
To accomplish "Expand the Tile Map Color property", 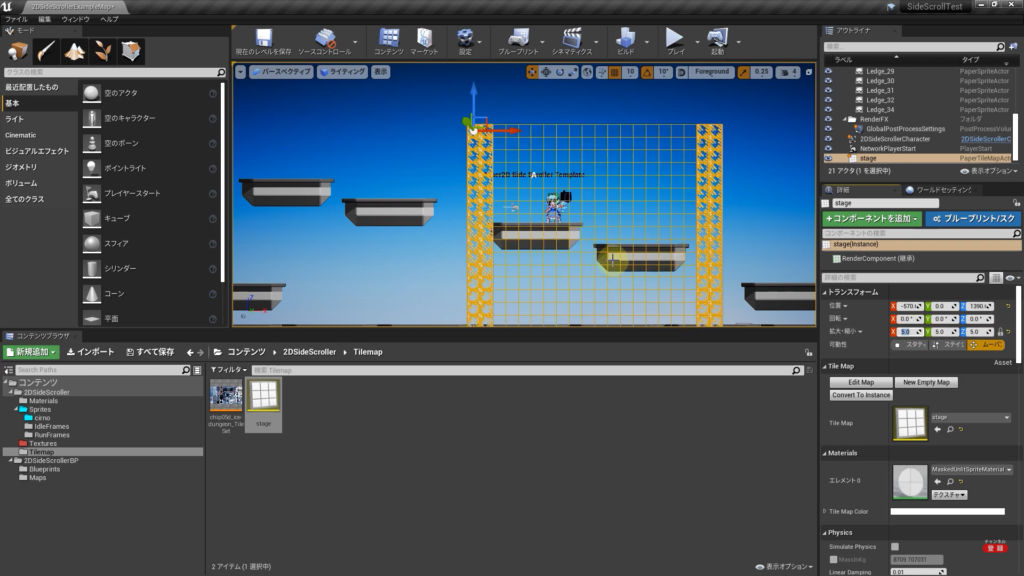I will pyautogui.click(x=823, y=511).
